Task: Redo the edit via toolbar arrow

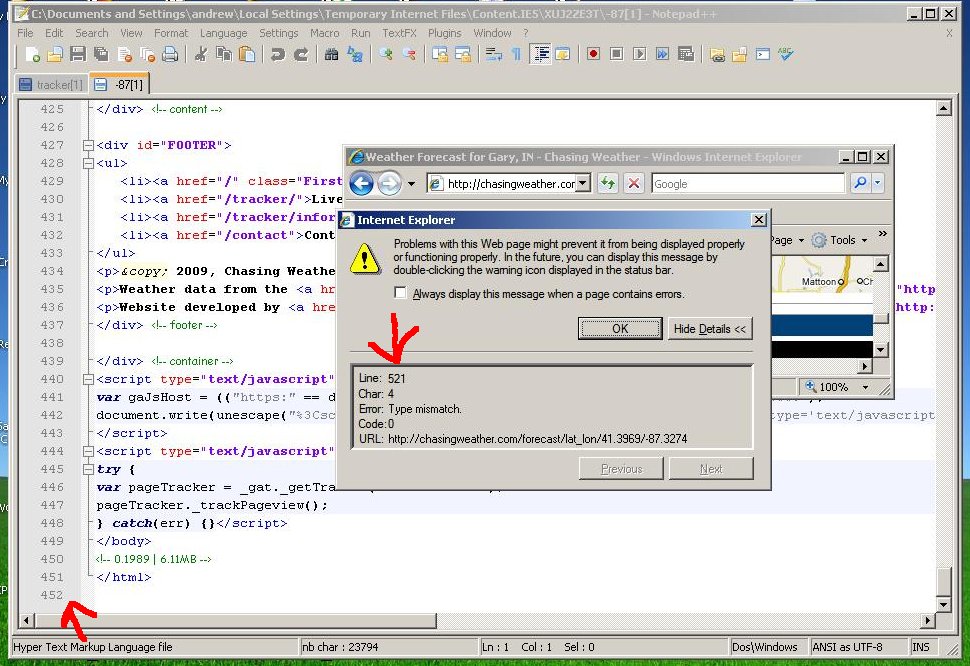Action: coord(301,54)
